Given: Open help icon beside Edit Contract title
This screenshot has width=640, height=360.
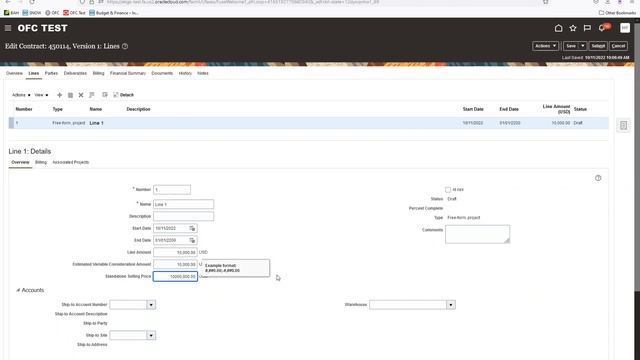Looking at the screenshot, I should [125, 47].
